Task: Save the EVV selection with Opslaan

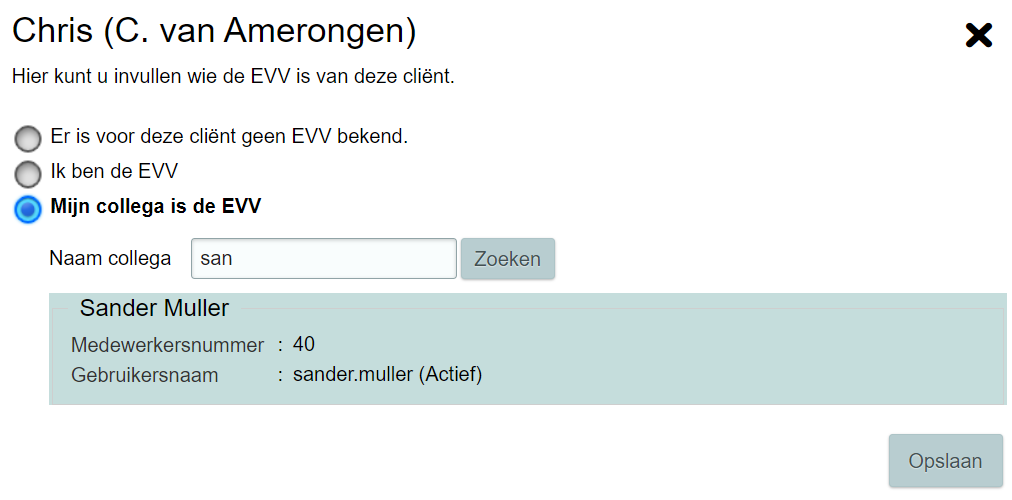Action: click(x=945, y=461)
